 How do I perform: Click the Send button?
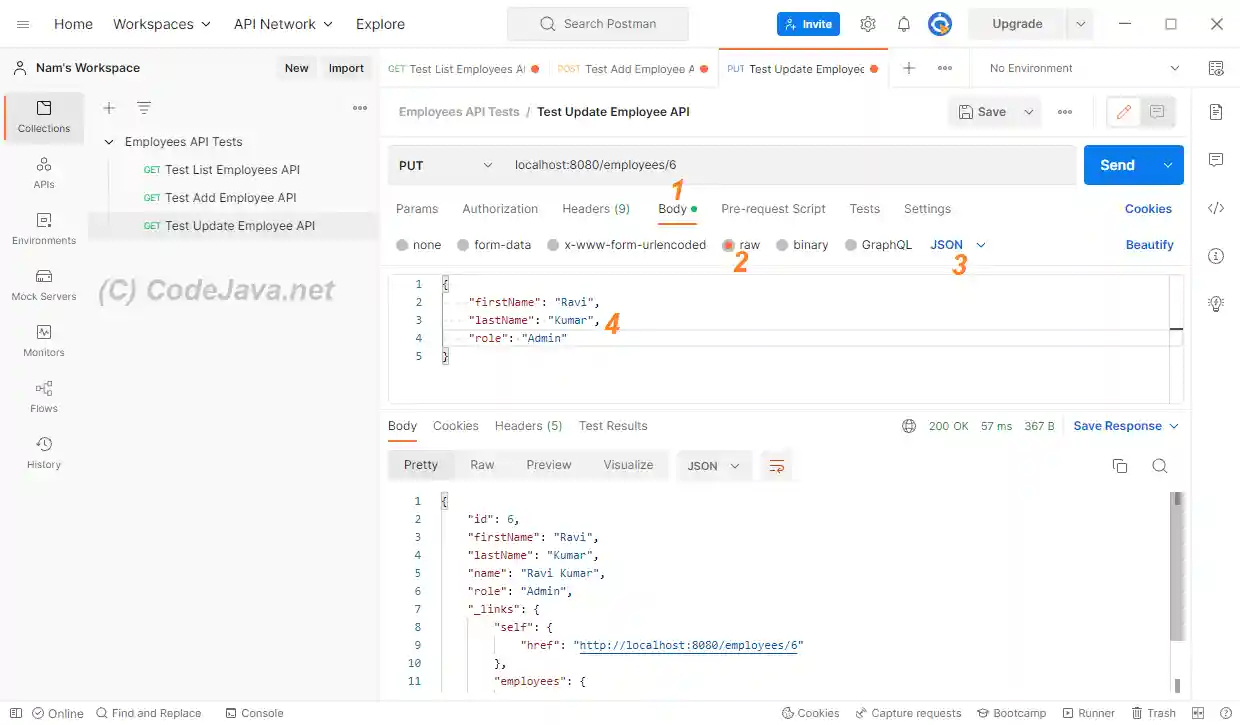point(1117,164)
